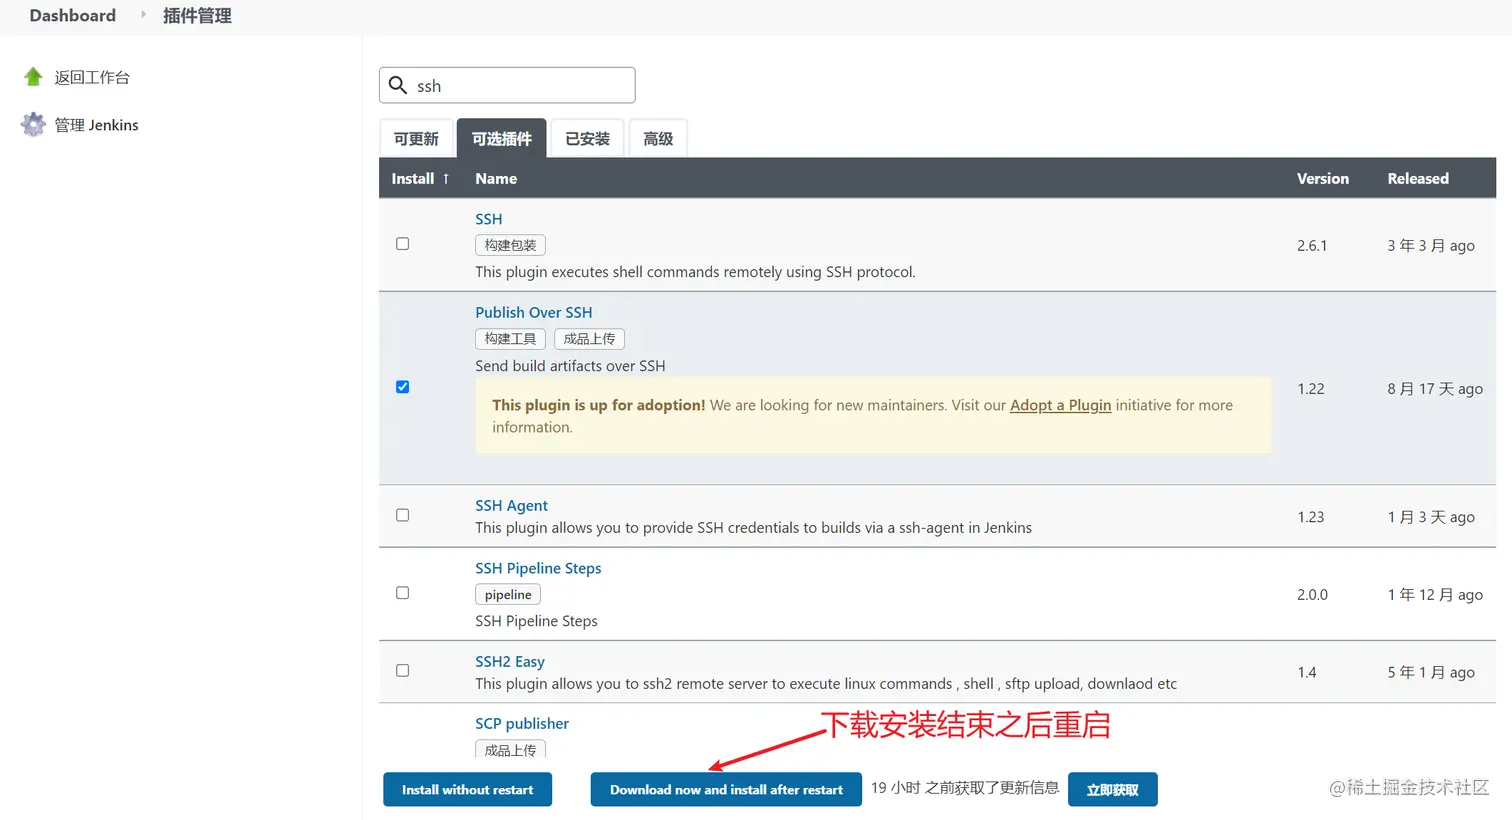Screen dimensions: 1512x820
Task: Click version 1.23 in the SSH Agent row
Action: pos(1311,517)
